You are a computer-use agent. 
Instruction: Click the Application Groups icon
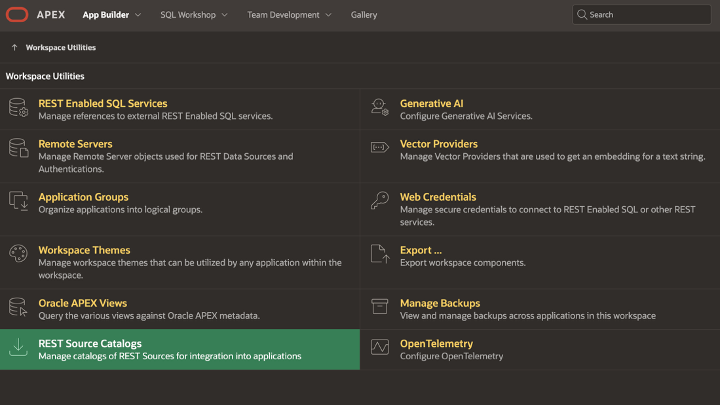19,202
